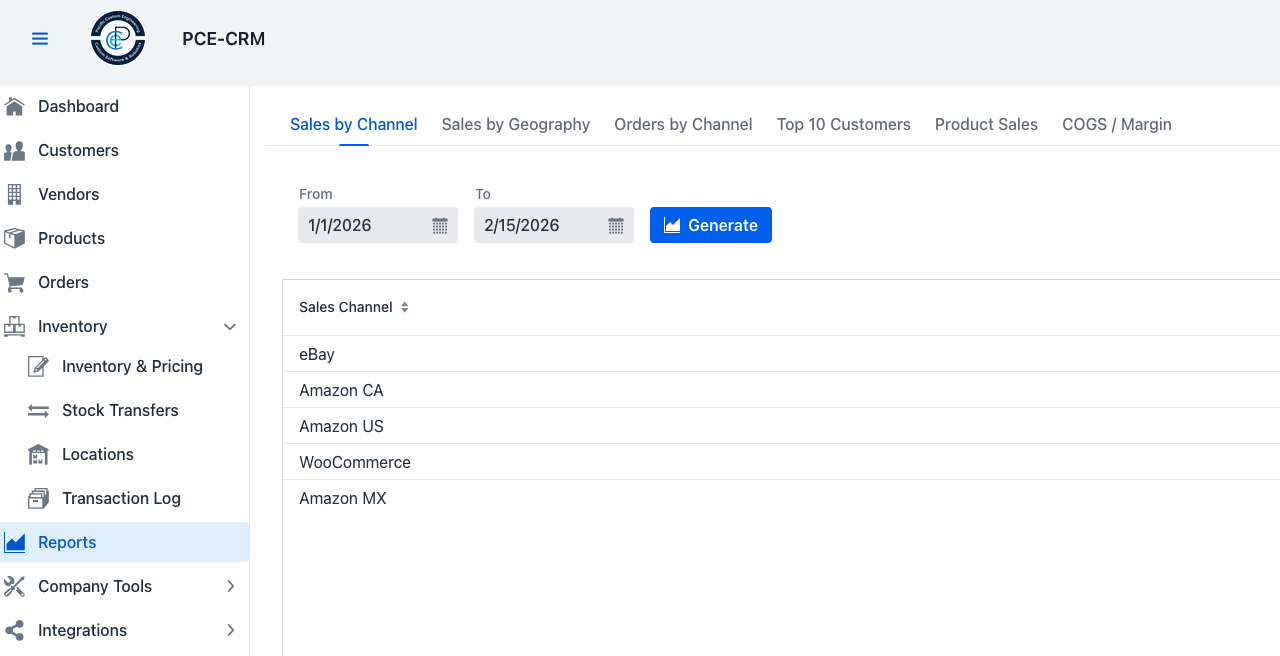Viewport: 1280px width, 656px height.
Task: Click the From date input field
Action: [x=364, y=225]
